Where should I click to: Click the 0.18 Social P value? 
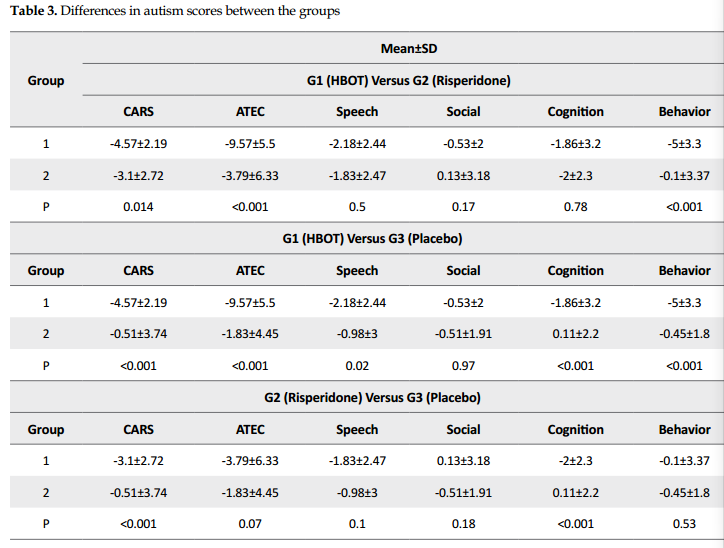pos(463,524)
